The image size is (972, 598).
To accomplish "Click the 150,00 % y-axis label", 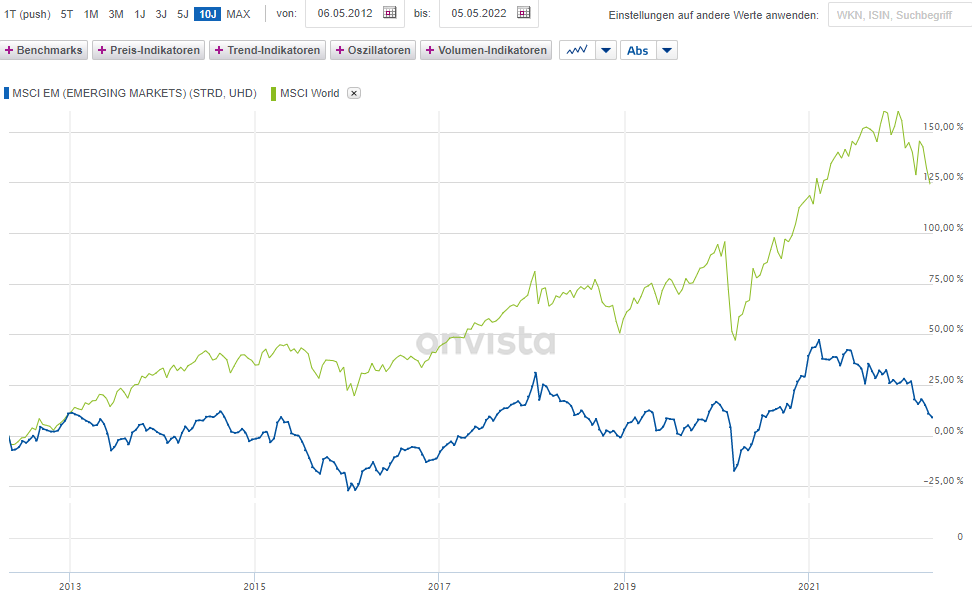I will pyautogui.click(x=943, y=126).
